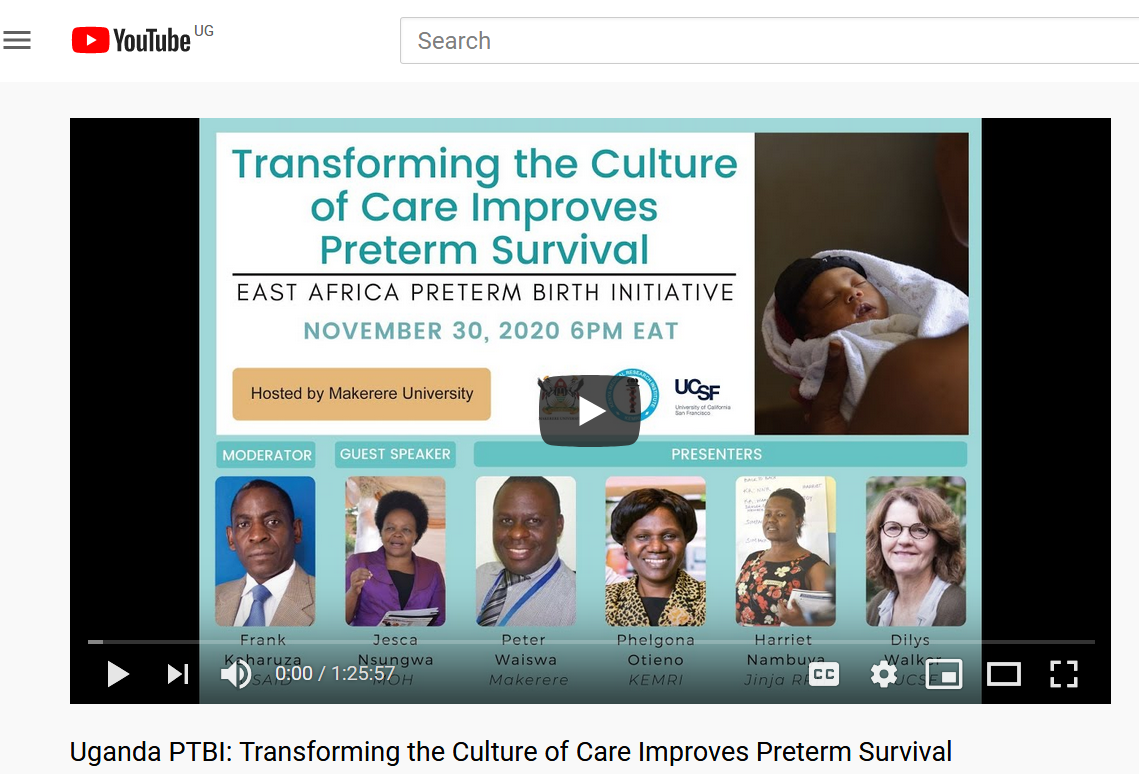The height and width of the screenshot is (774, 1139).
Task: Toggle closed captions on
Action: tap(824, 674)
